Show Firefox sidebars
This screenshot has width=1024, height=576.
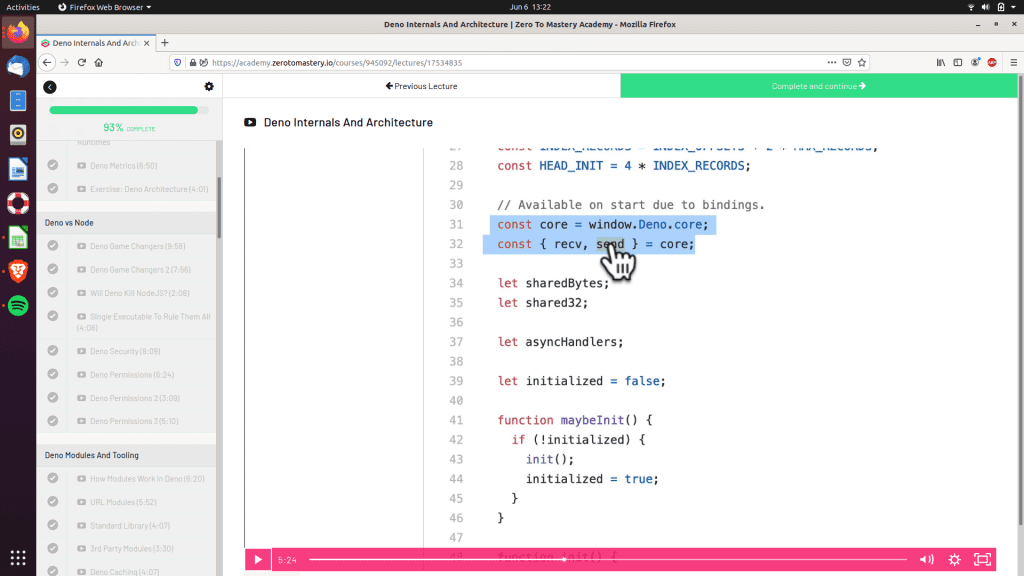pyautogui.click(x=957, y=63)
